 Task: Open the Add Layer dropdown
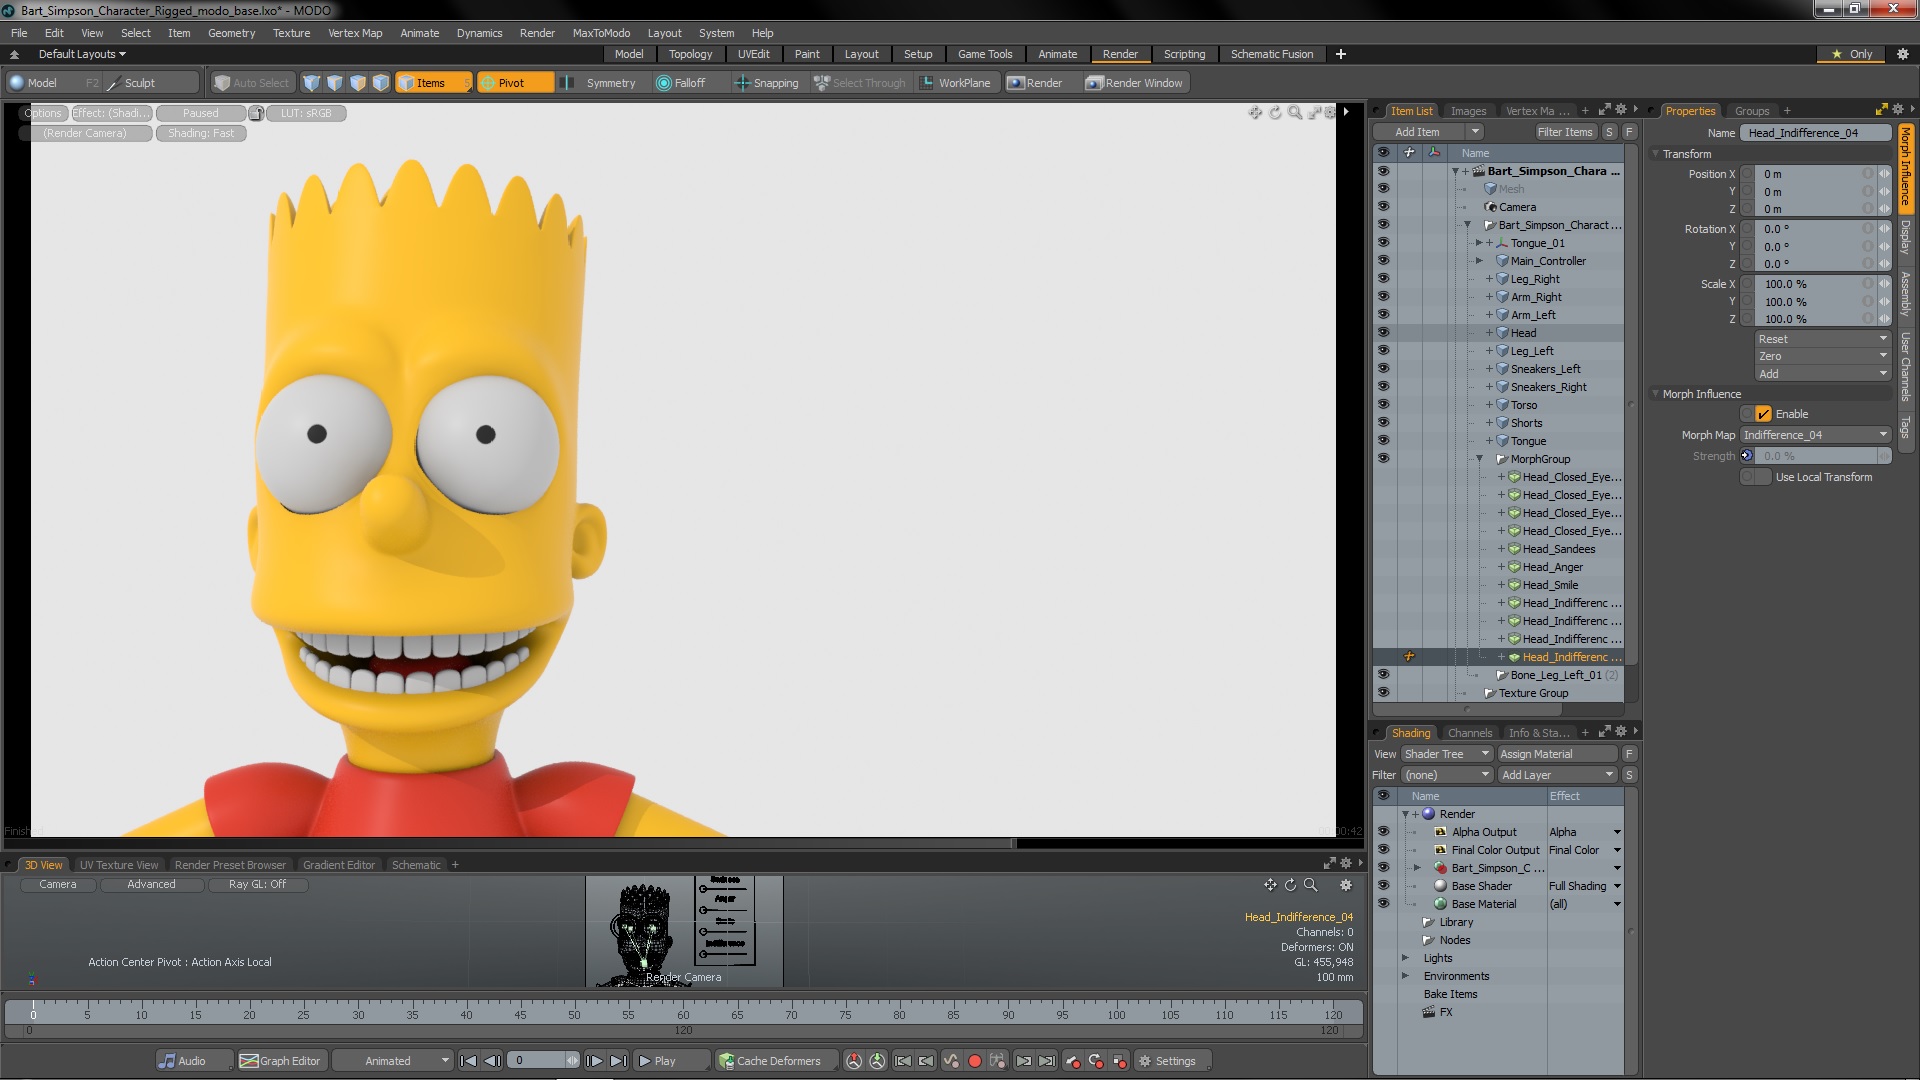tap(1558, 775)
